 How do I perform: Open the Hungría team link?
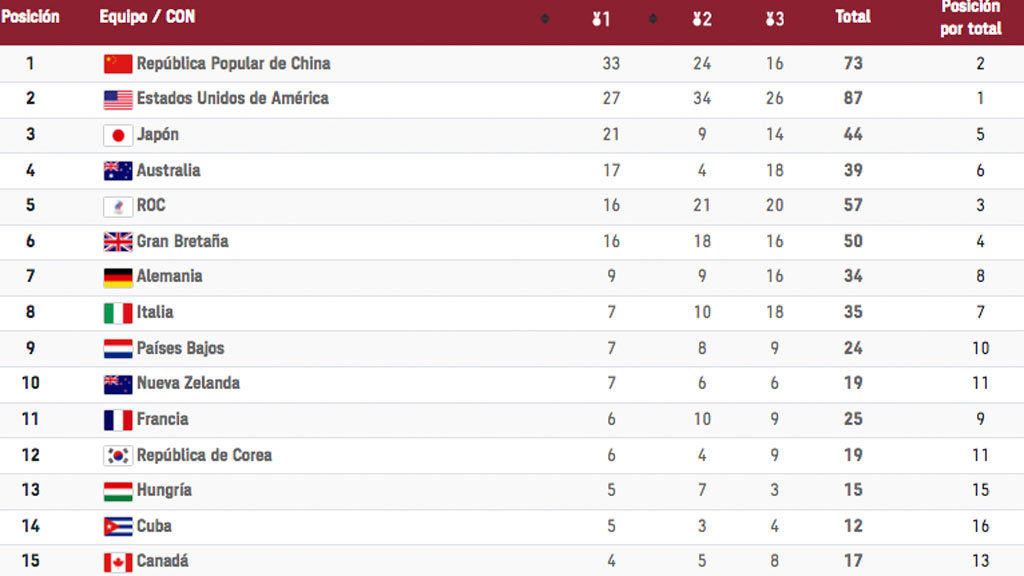tap(164, 490)
